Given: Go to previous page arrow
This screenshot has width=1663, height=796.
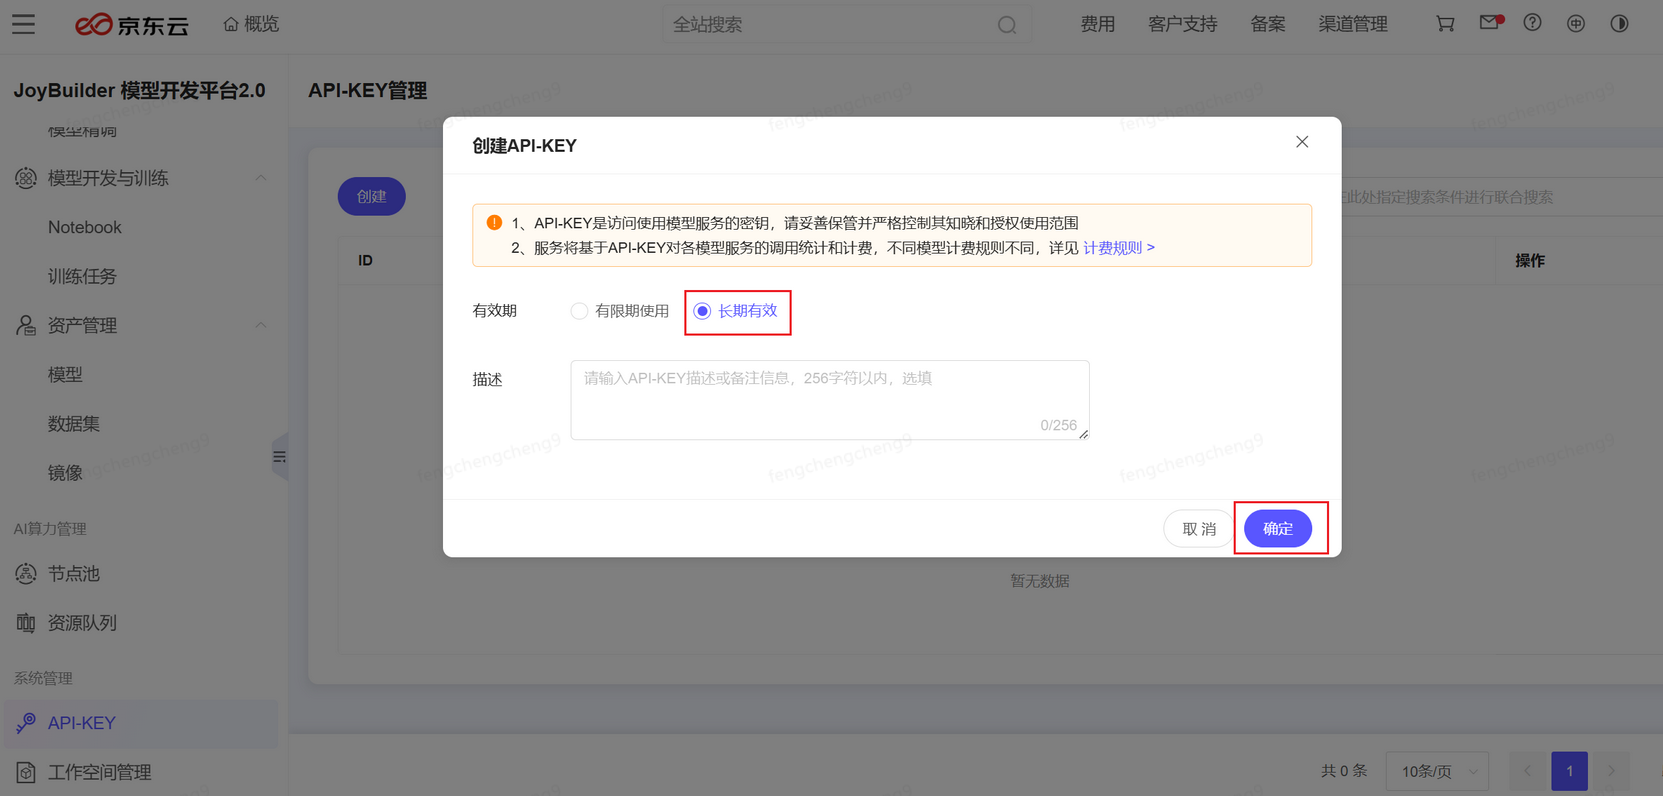Looking at the screenshot, I should point(1528,771).
